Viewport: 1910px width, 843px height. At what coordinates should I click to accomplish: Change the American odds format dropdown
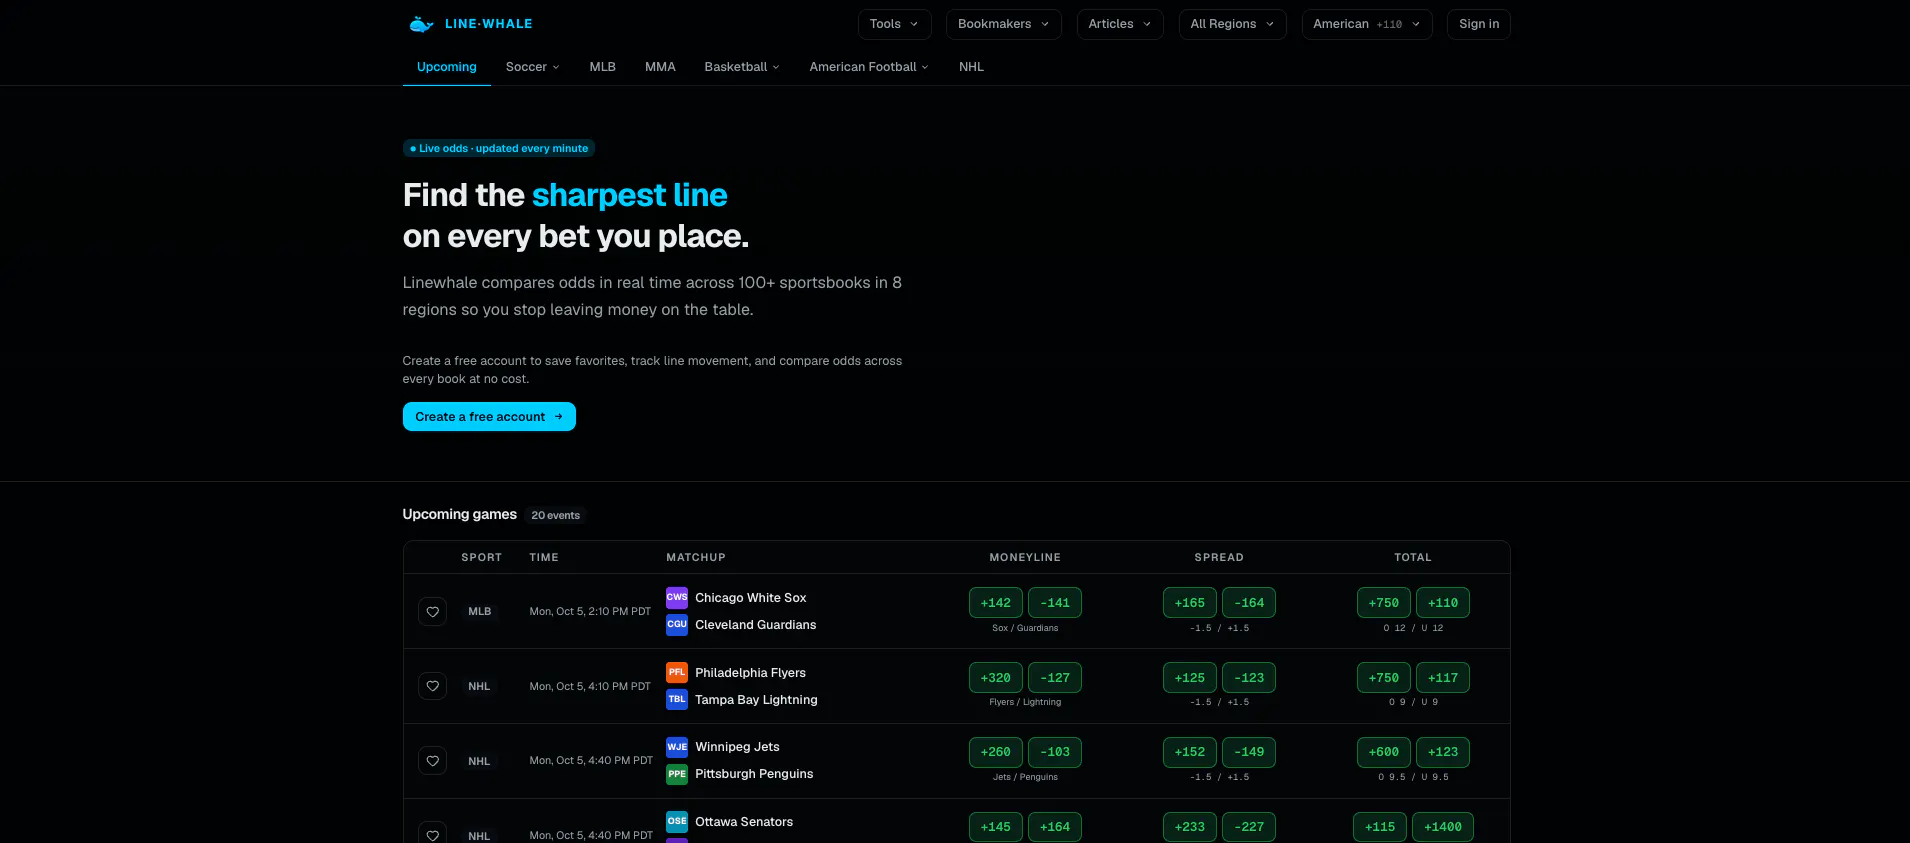click(x=1367, y=24)
